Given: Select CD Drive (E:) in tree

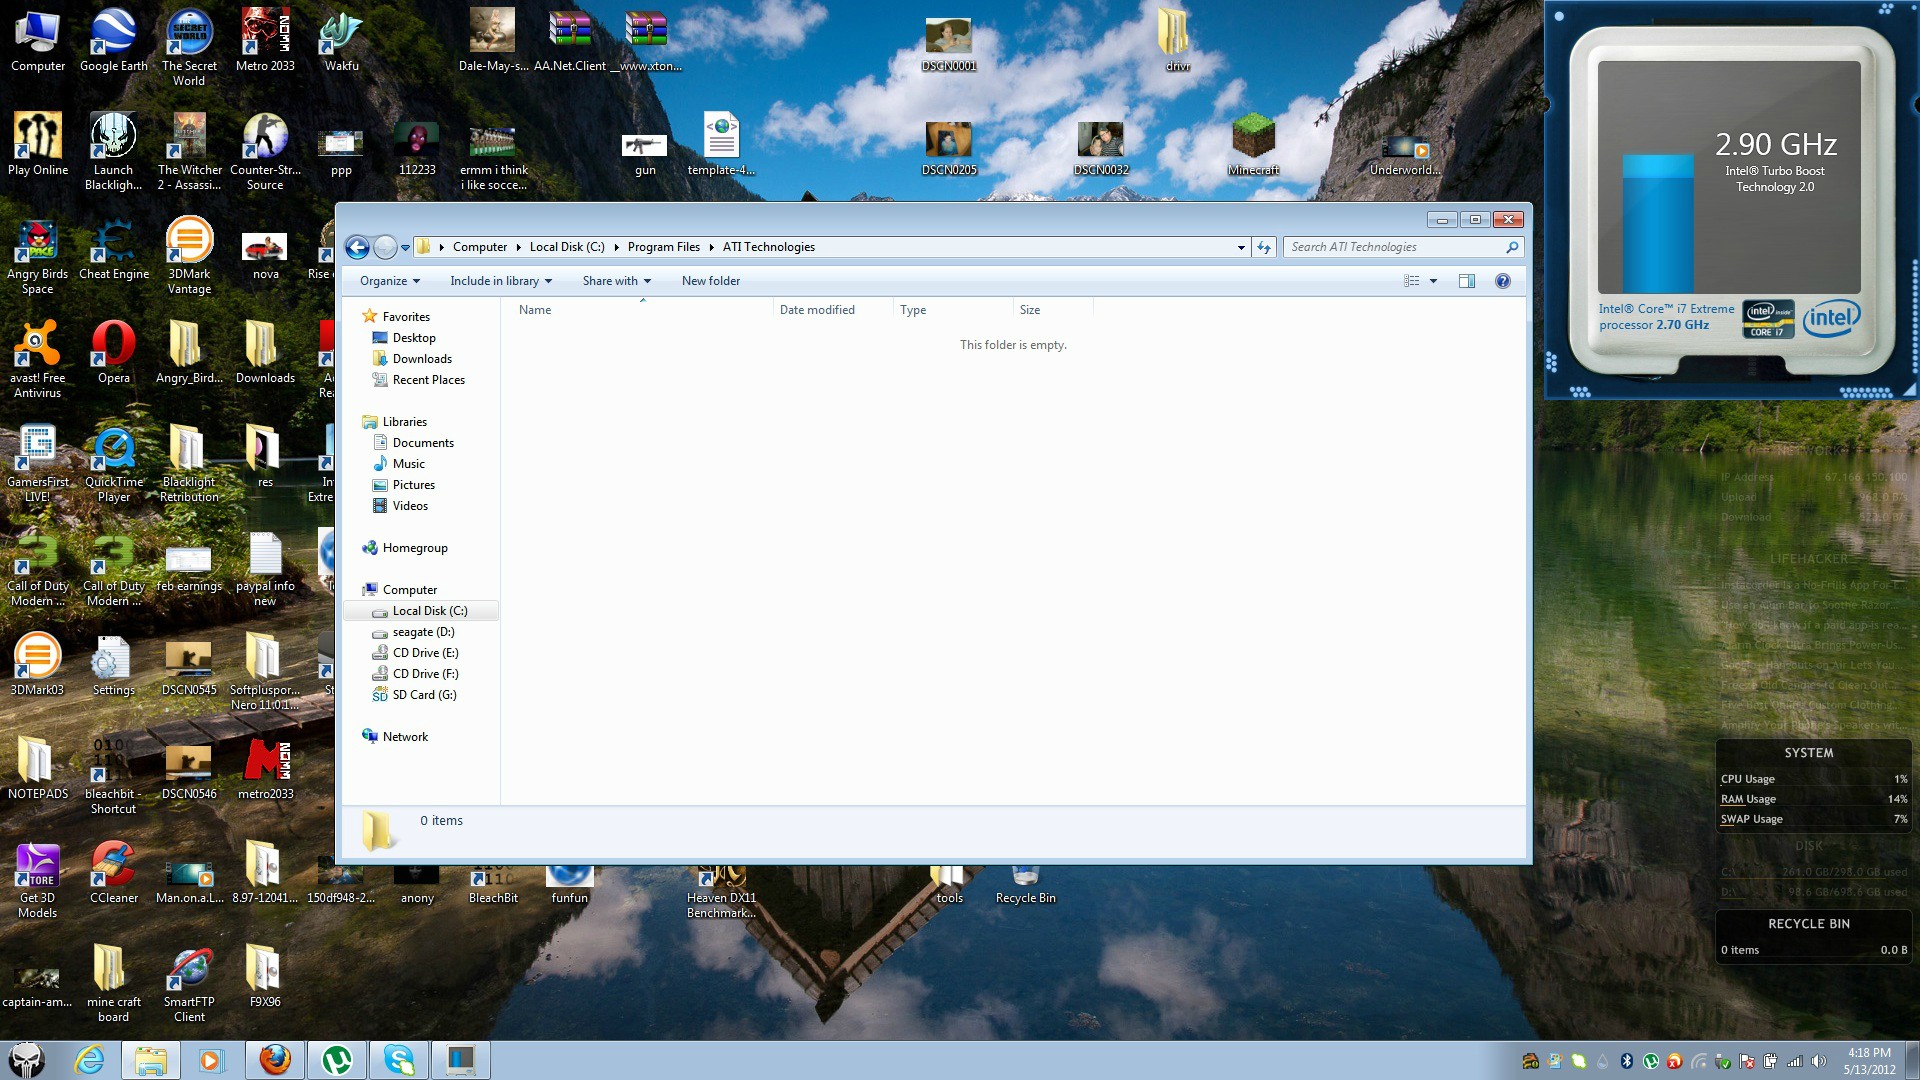Looking at the screenshot, I should tap(425, 653).
